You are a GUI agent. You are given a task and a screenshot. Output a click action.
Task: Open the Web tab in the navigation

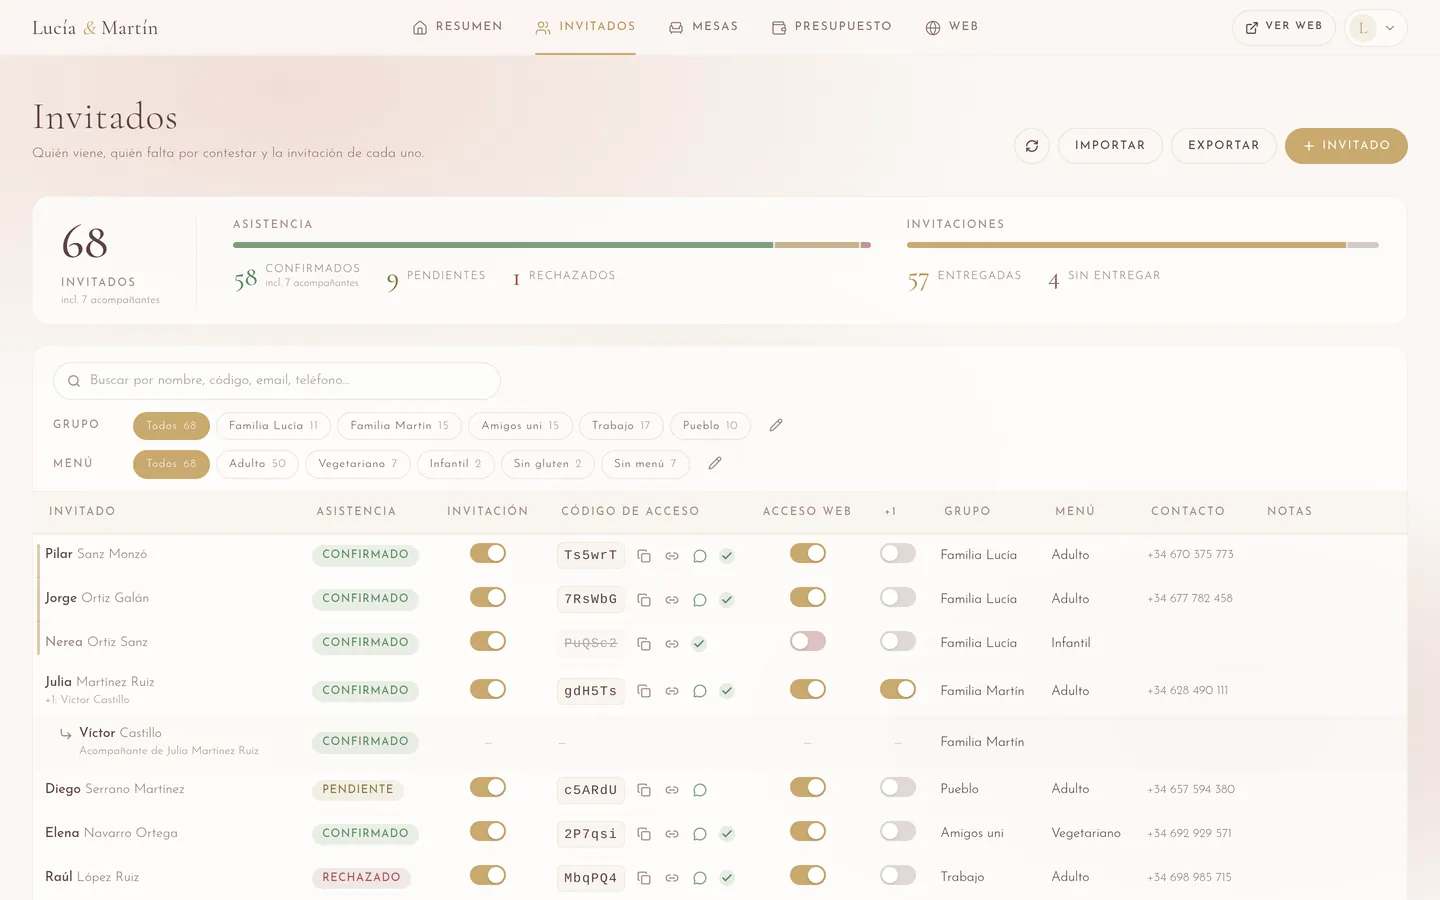click(x=952, y=27)
